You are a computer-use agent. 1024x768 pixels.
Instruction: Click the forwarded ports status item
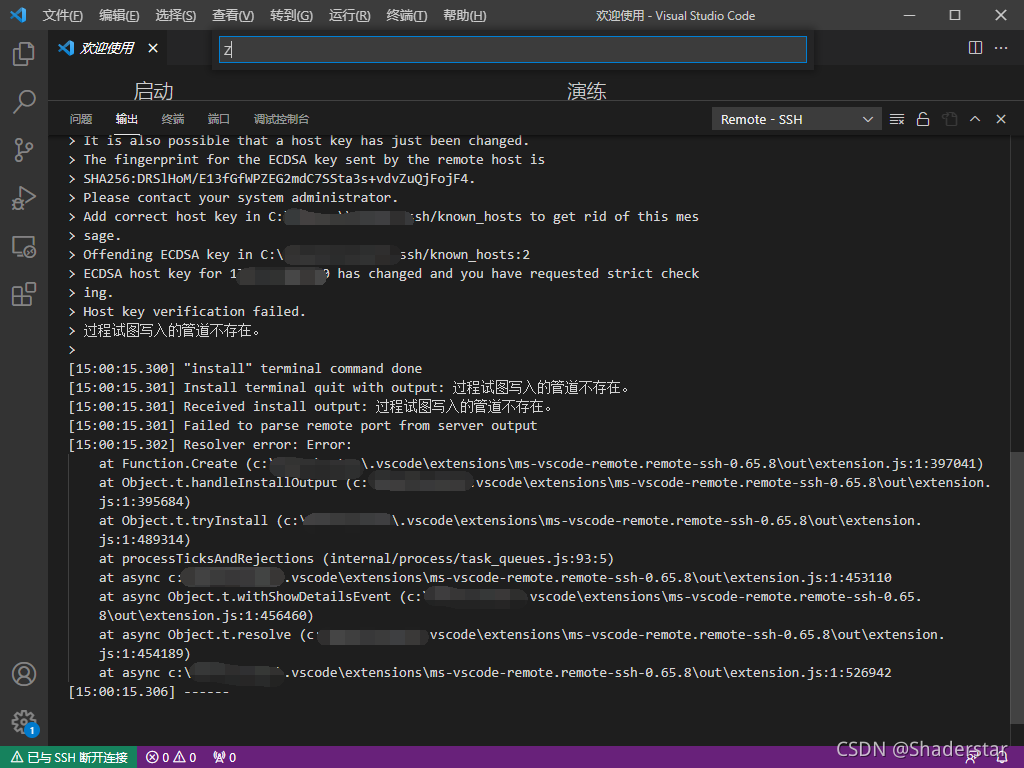tap(225, 757)
